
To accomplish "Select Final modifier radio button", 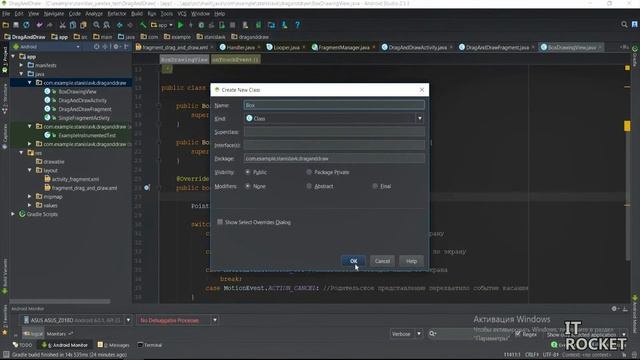I will [x=375, y=186].
